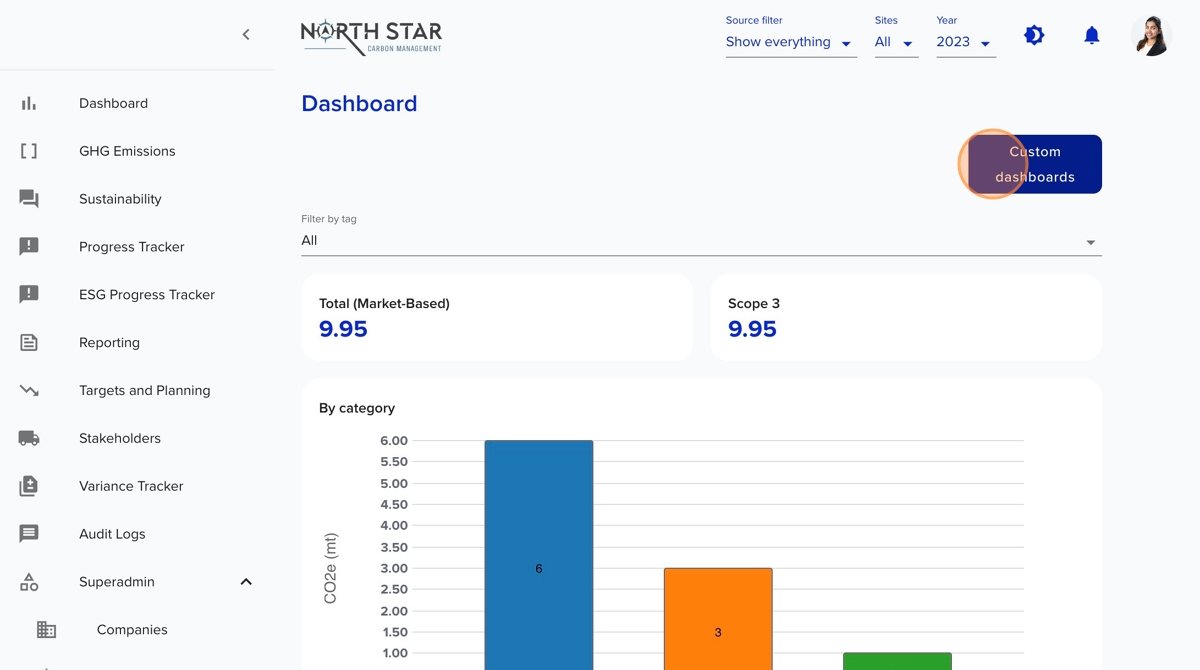Image resolution: width=1200 pixels, height=670 pixels.
Task: Click the Sustainability chat bubbles icon
Action: pos(29,199)
